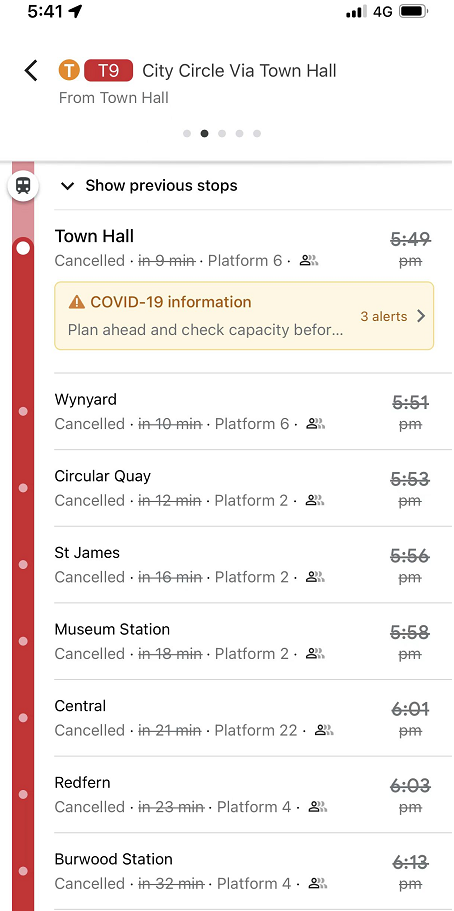The image size is (454, 911).
Task: Open the Circular Quay stop row
Action: pyautogui.click(x=253, y=488)
